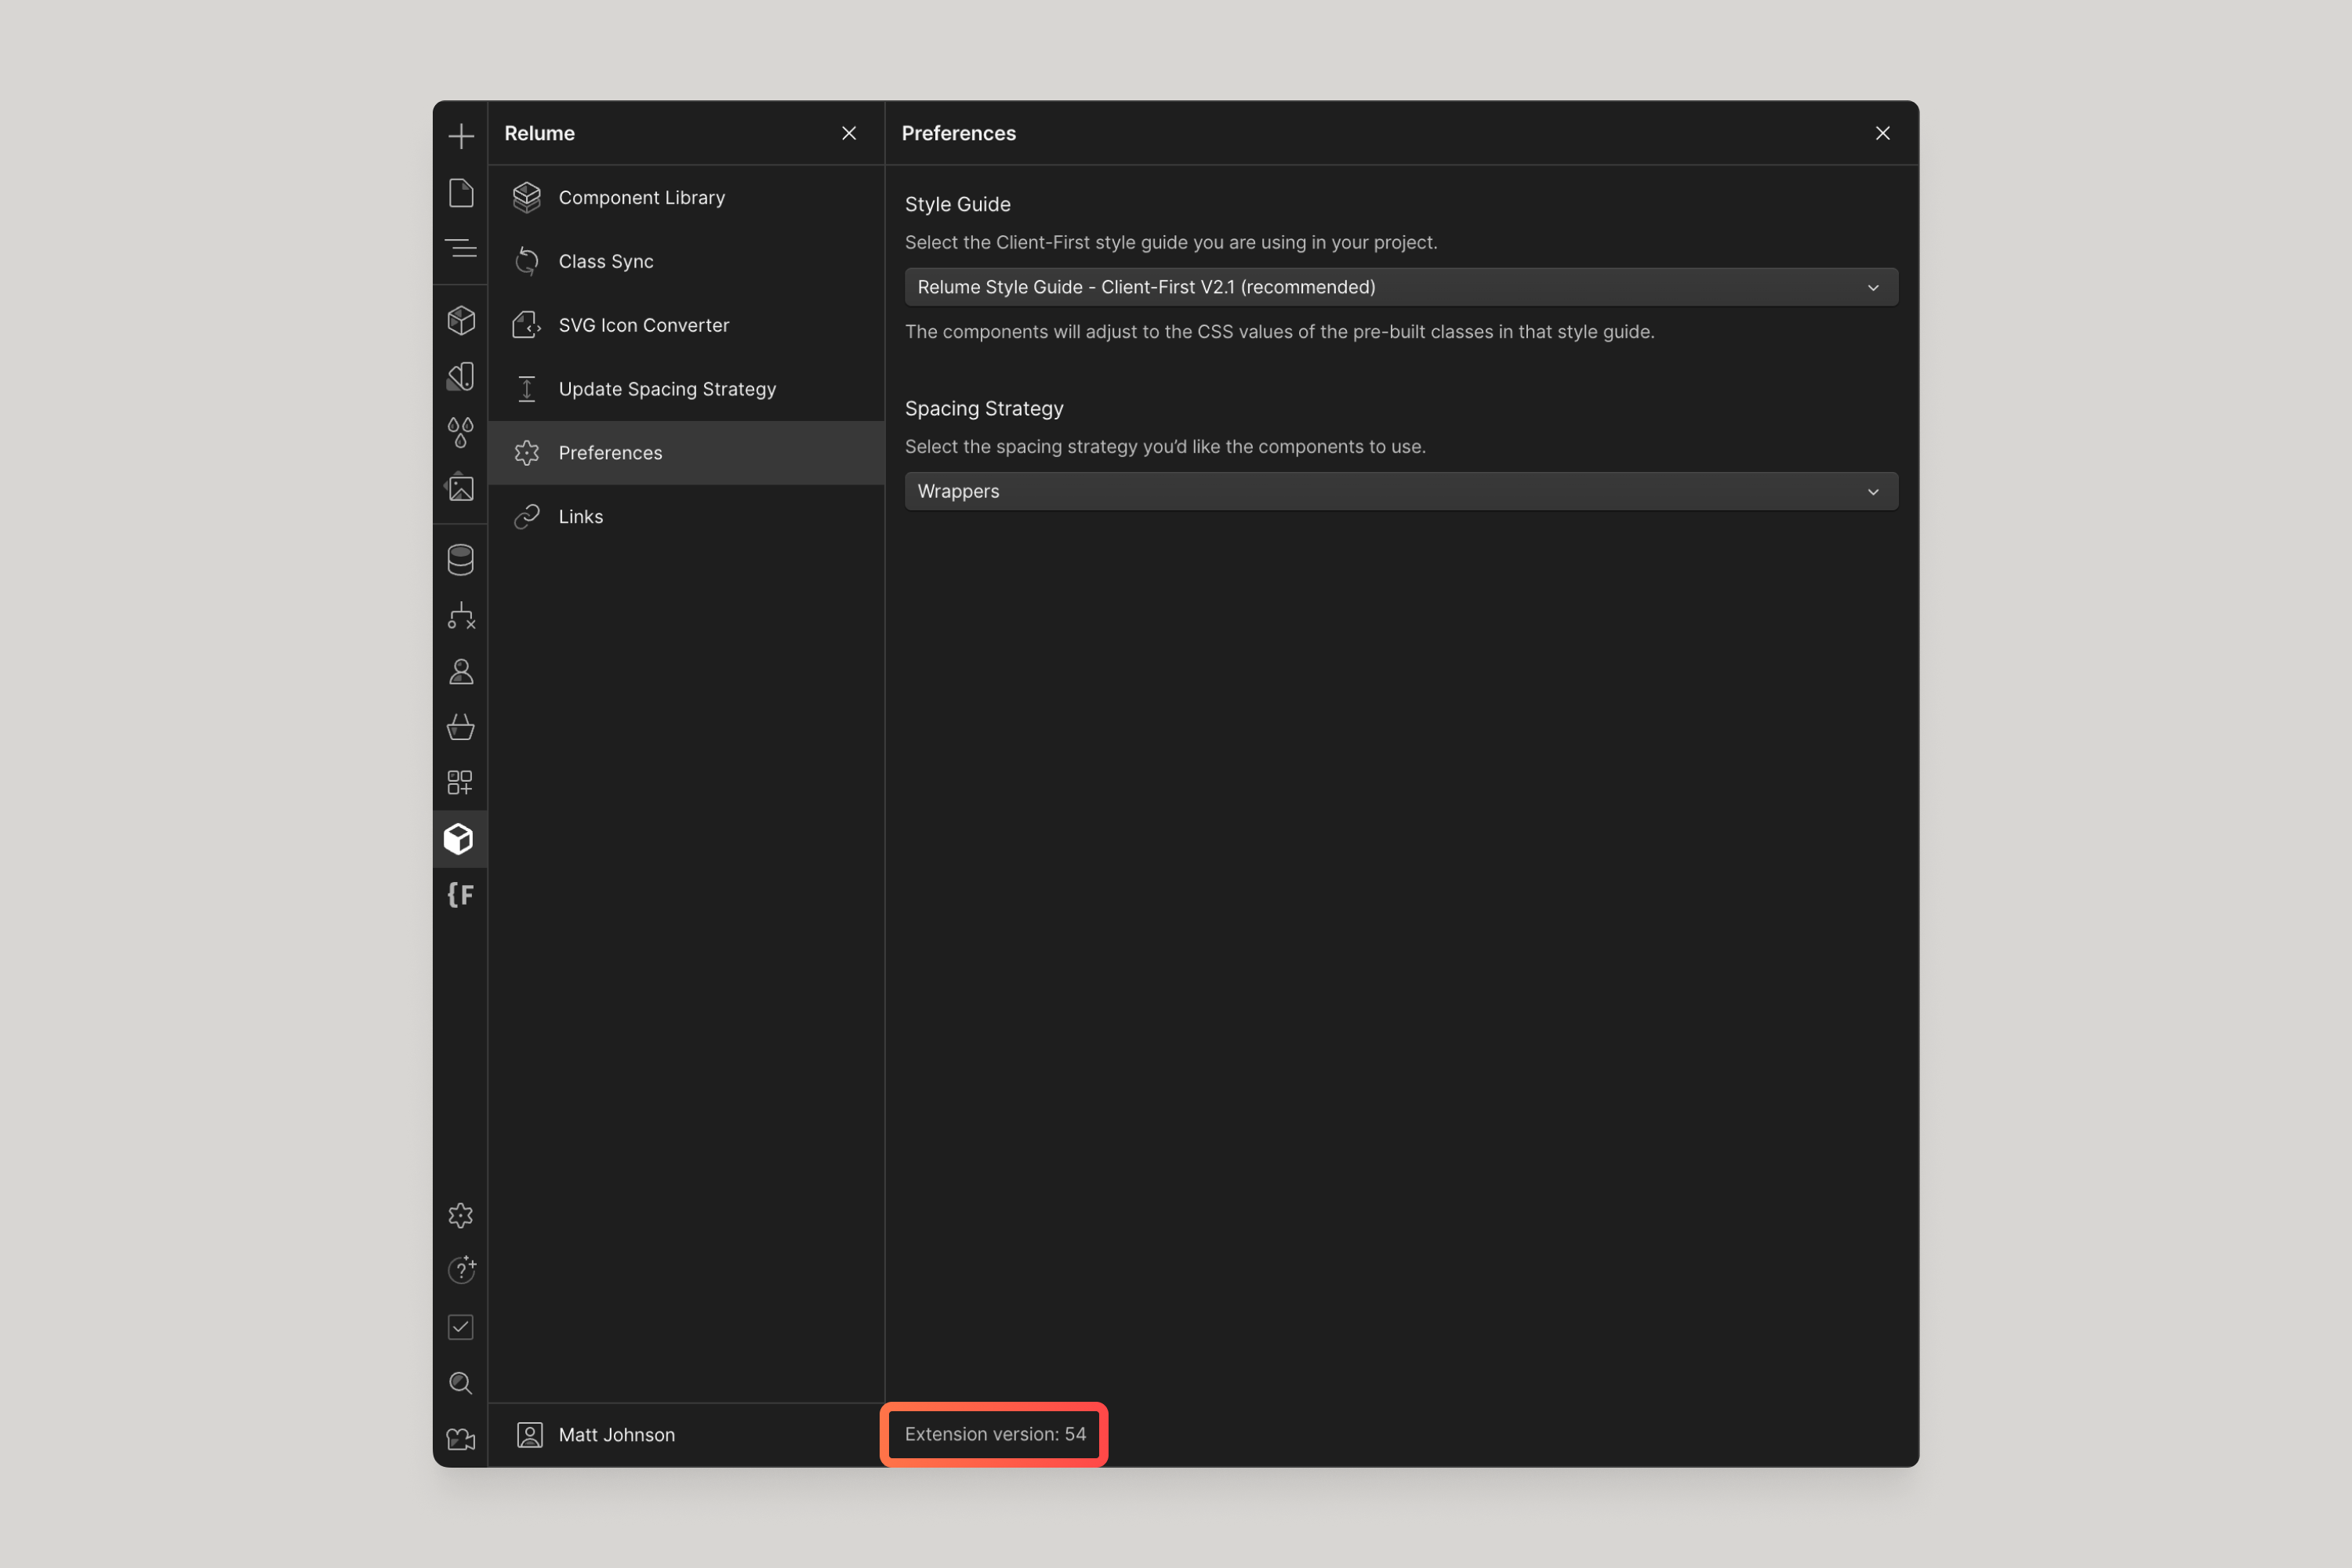Click the Spacing Strategy heading

coord(984,408)
